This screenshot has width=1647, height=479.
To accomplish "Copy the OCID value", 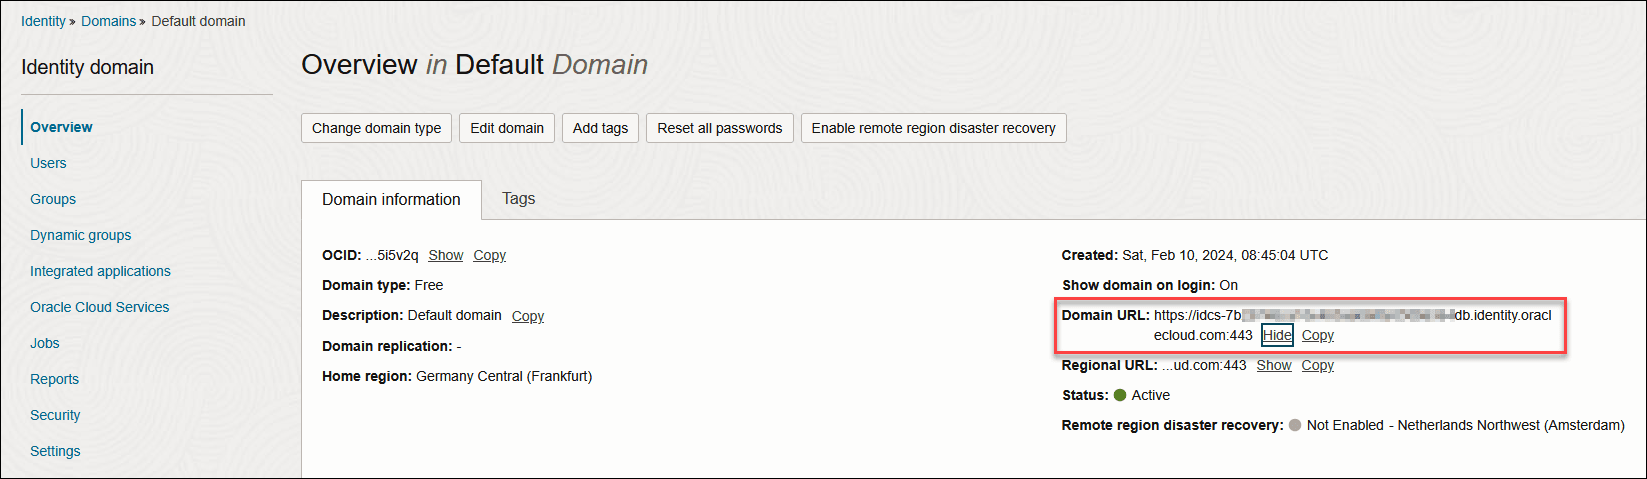I will [x=489, y=255].
